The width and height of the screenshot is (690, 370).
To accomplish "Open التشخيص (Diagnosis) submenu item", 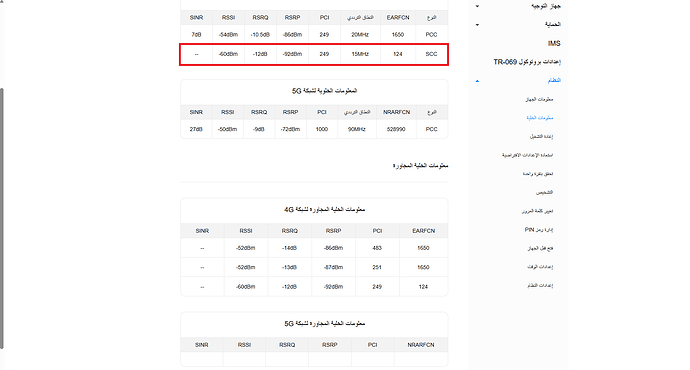I will coord(544,192).
